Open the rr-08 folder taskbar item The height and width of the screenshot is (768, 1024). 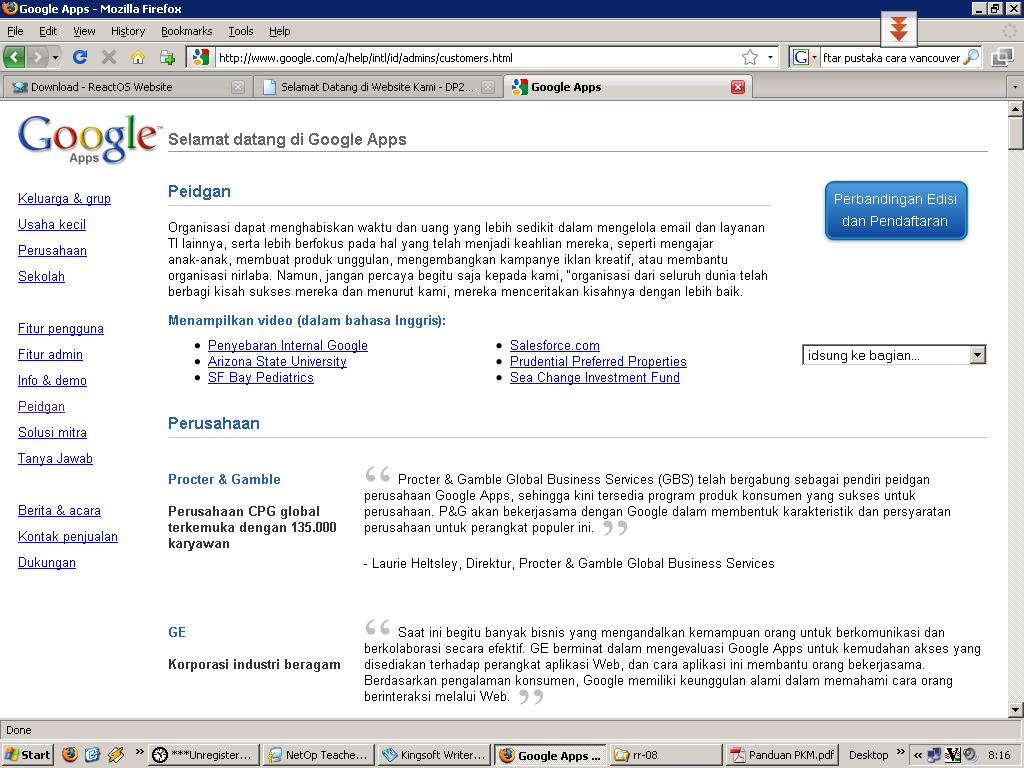point(665,755)
